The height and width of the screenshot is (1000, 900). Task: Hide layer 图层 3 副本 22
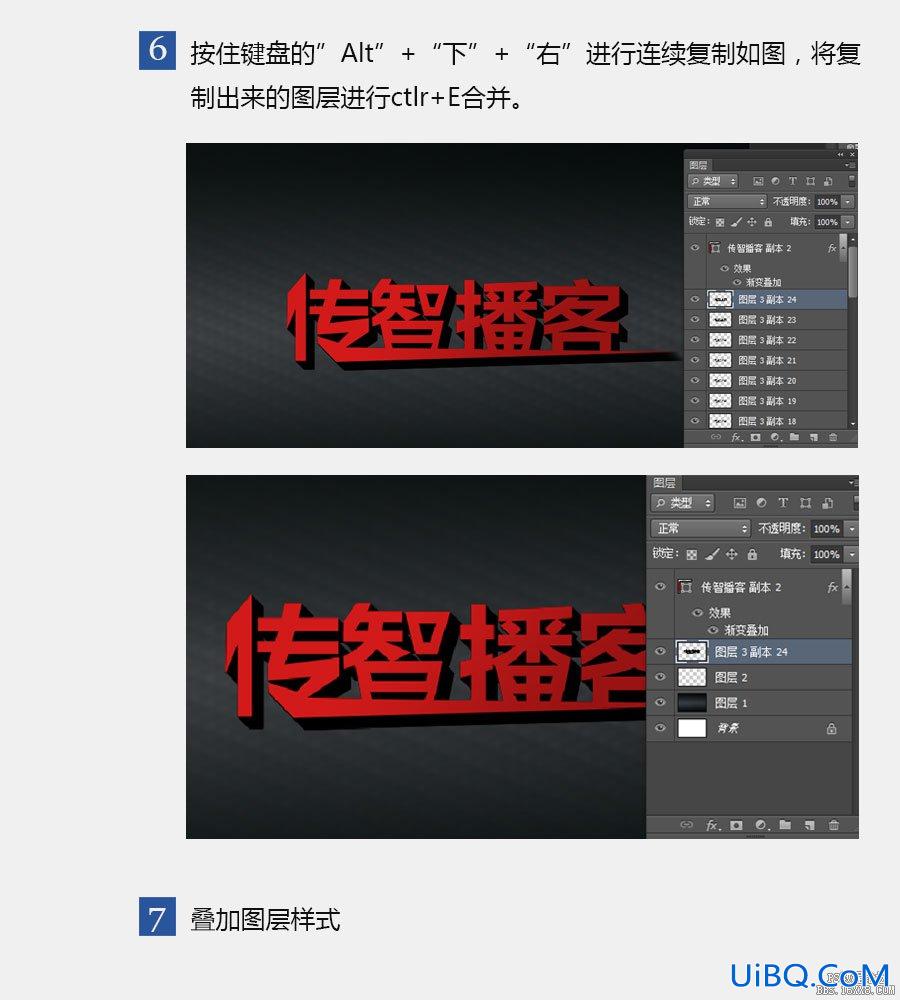pyautogui.click(x=695, y=340)
